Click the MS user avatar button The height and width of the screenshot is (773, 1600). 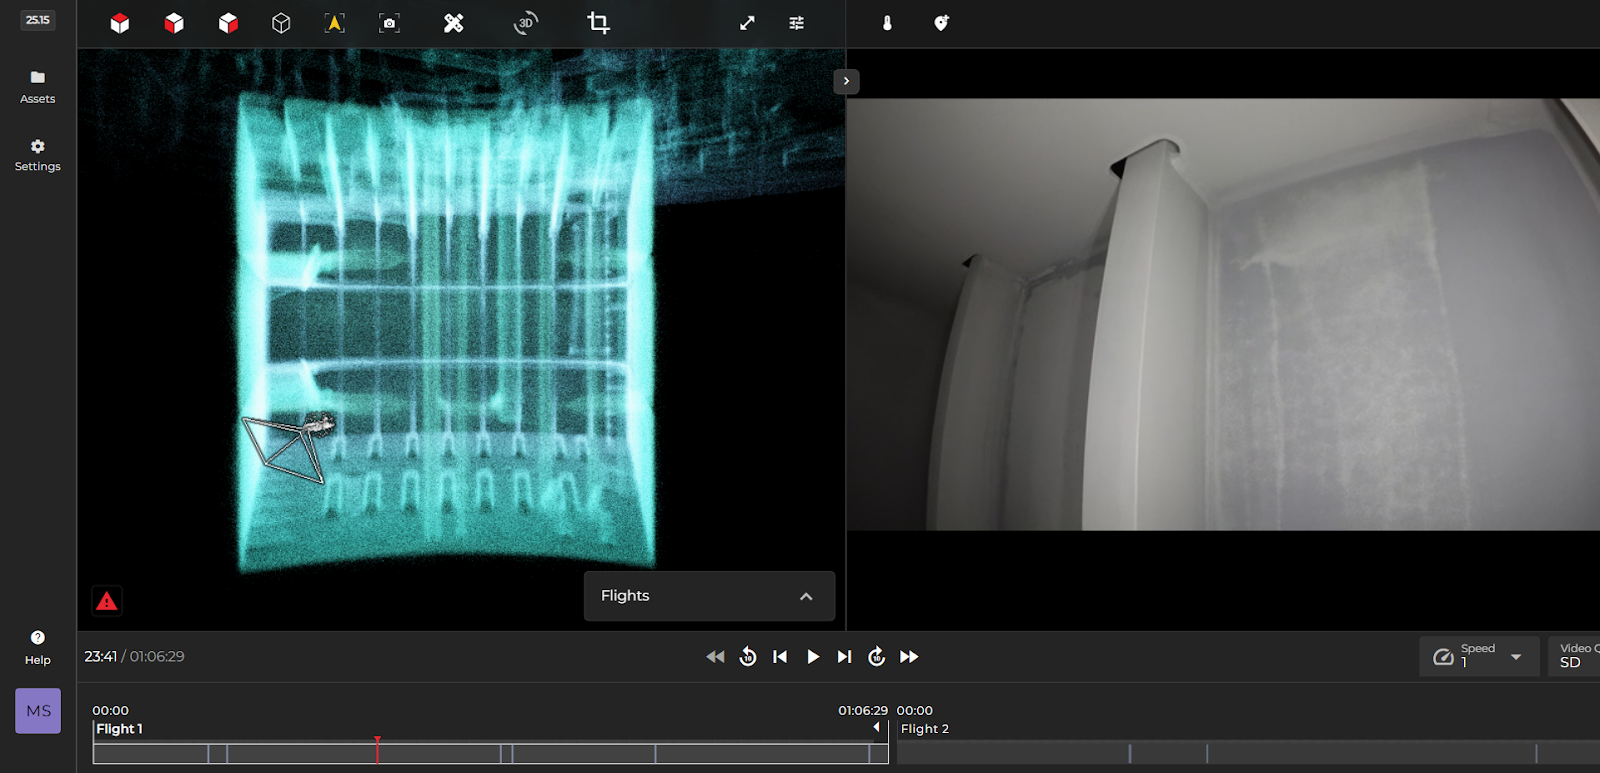[x=38, y=711]
